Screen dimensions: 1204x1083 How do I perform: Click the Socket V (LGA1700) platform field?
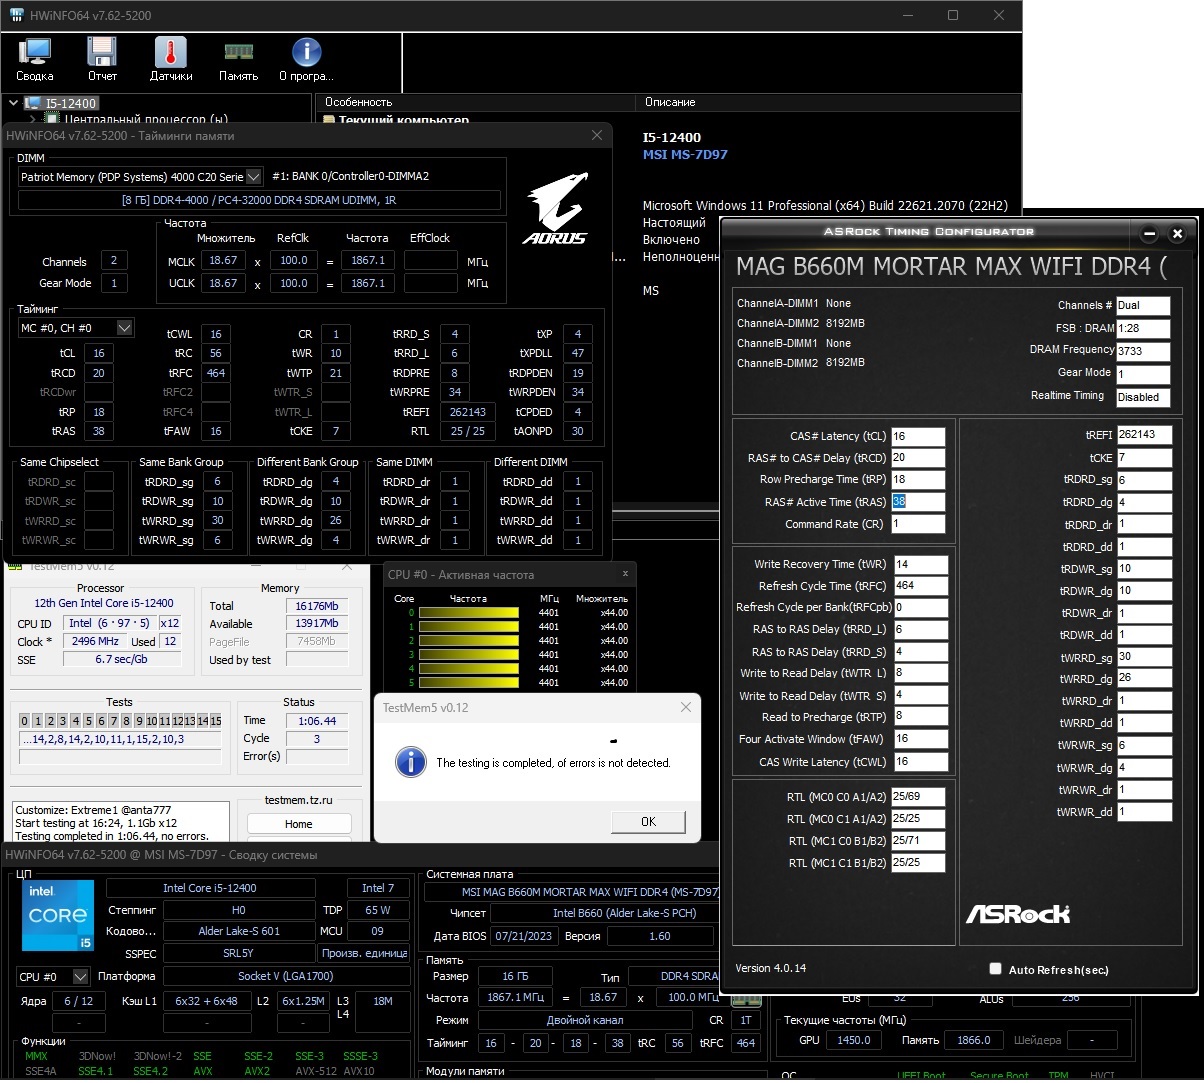(x=286, y=976)
